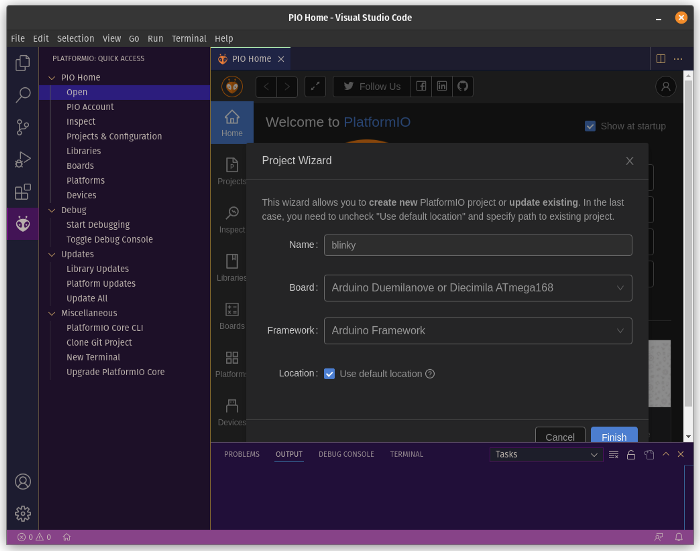This screenshot has height=551, width=700.
Task: Click the GitHub icon in PIO Home toolbar
Action: tap(462, 86)
